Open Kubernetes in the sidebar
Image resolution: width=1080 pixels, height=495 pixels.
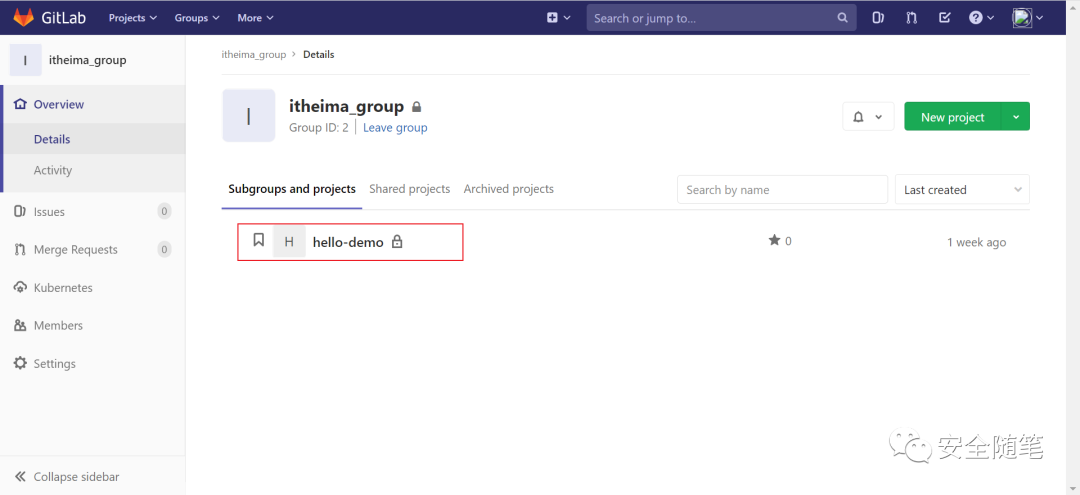(x=92, y=288)
